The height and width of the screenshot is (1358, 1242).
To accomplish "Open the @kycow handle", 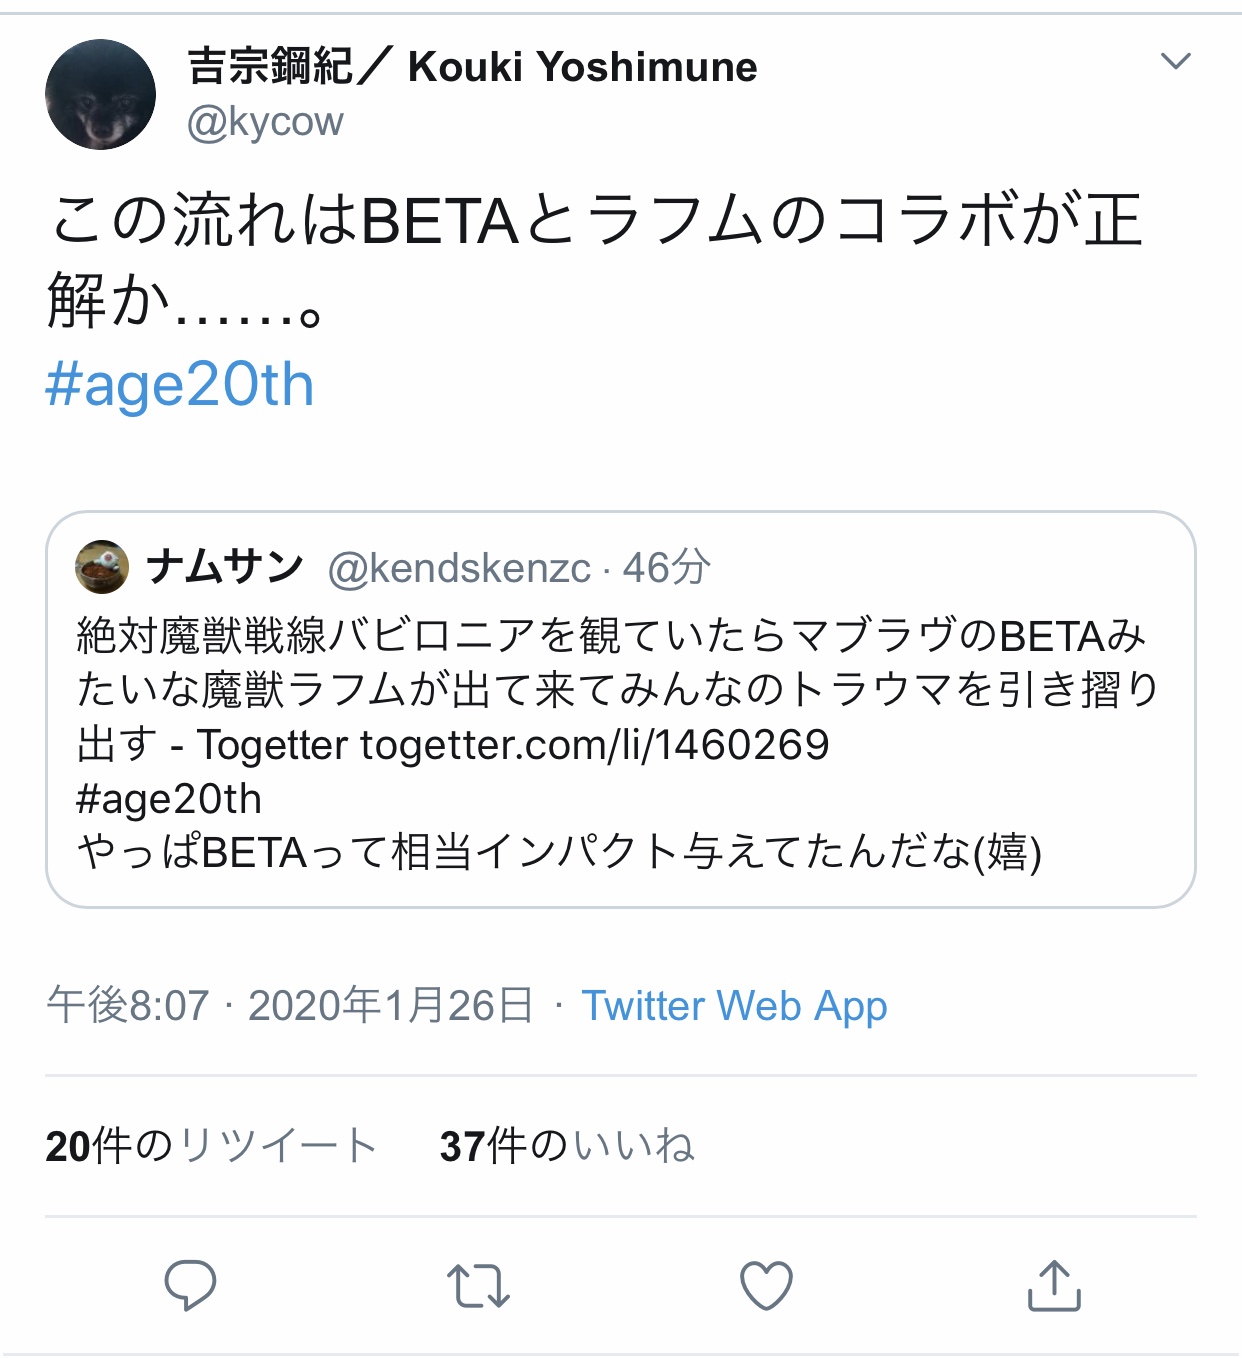I will [x=265, y=122].
